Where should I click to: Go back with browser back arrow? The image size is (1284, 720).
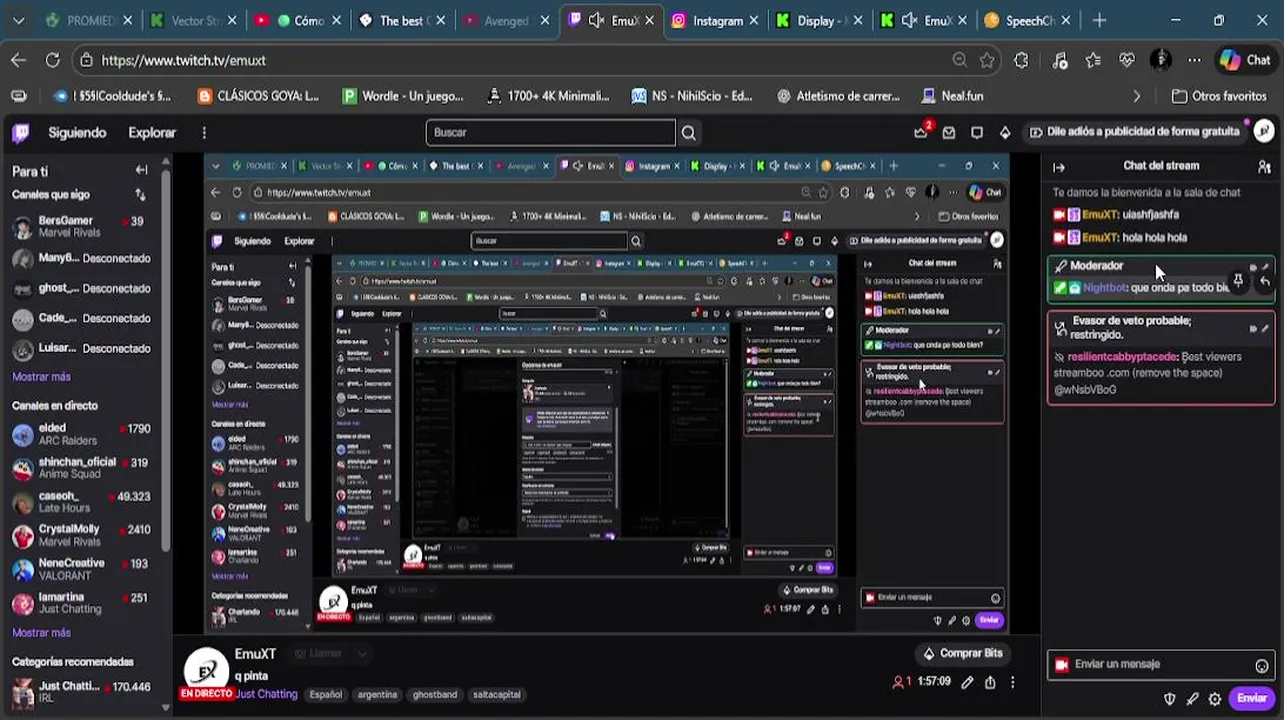pyautogui.click(x=18, y=60)
